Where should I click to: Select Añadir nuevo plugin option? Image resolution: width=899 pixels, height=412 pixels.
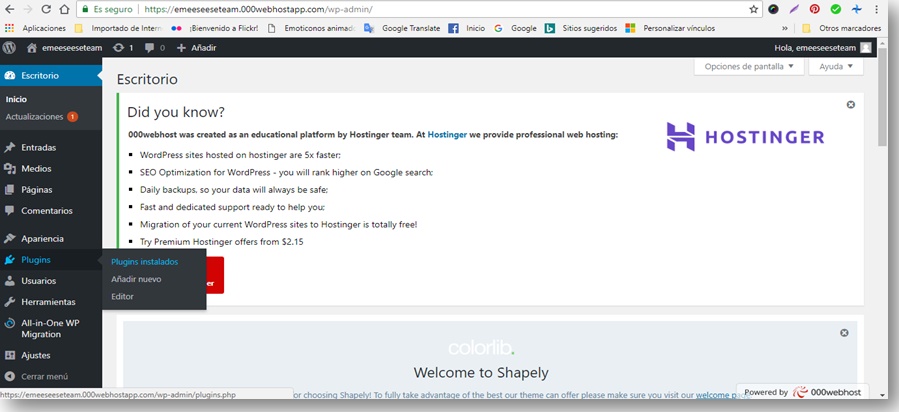(x=136, y=279)
